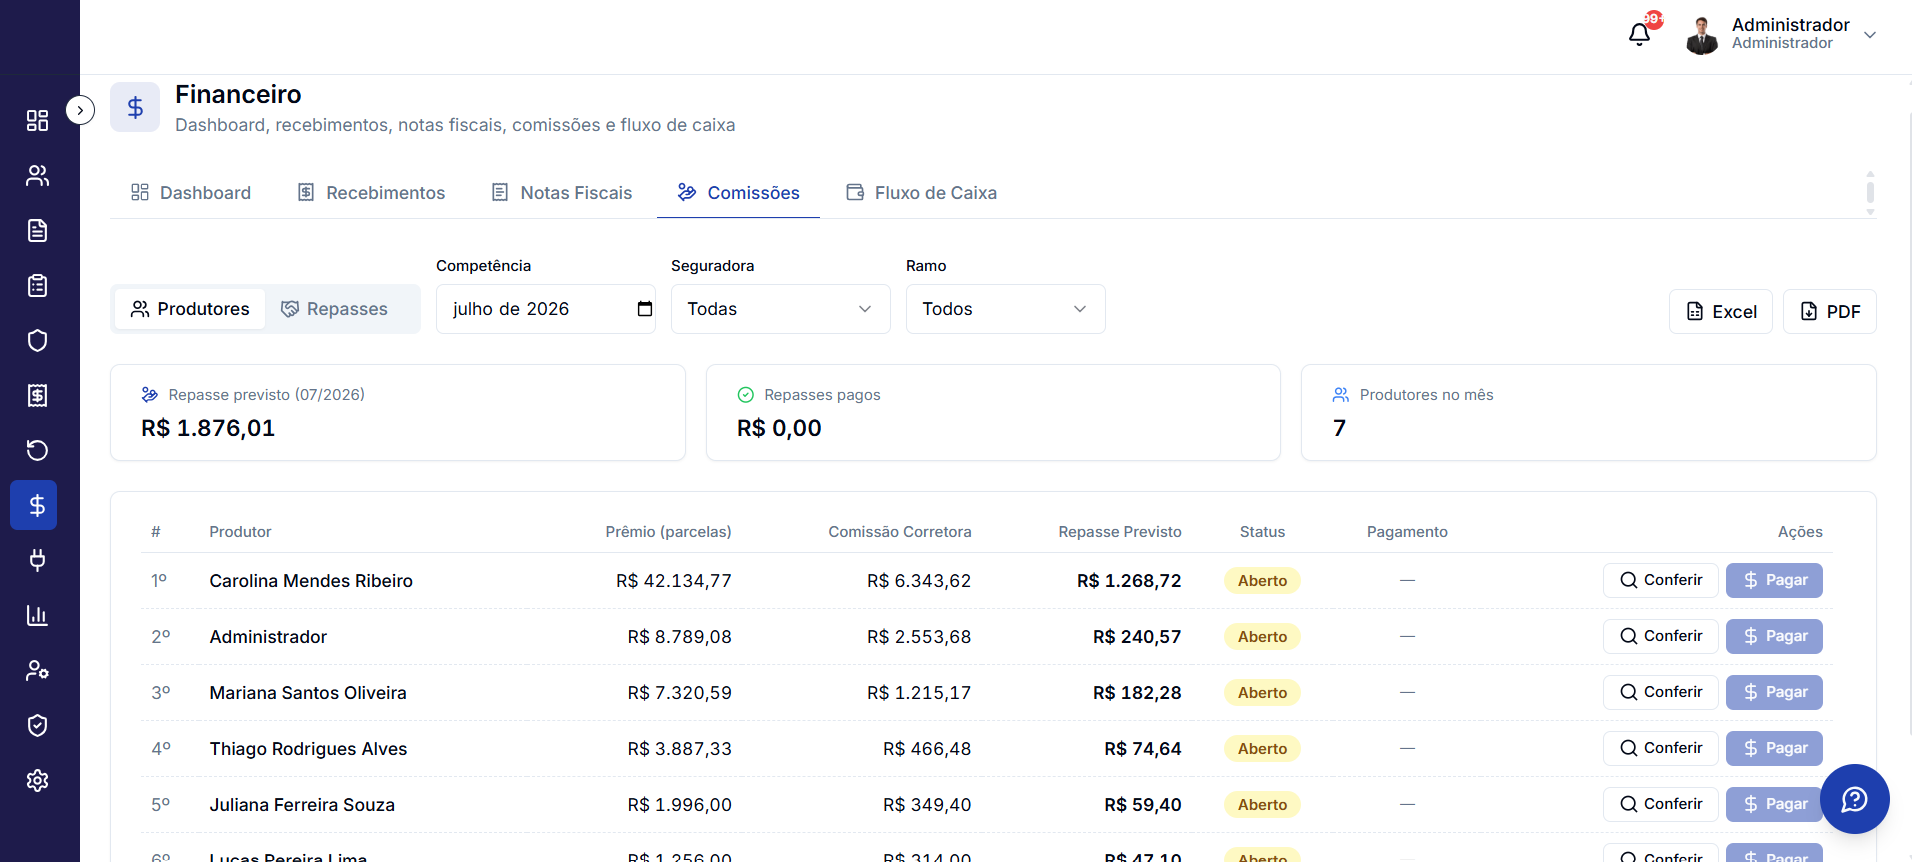Open the document icon in sidebar
Screen dimensions: 1912x862
pos(37,231)
